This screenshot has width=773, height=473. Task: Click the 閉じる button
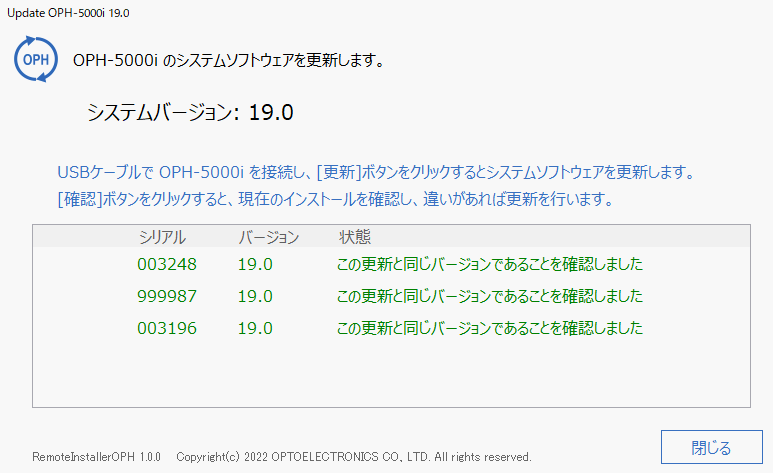pos(711,447)
